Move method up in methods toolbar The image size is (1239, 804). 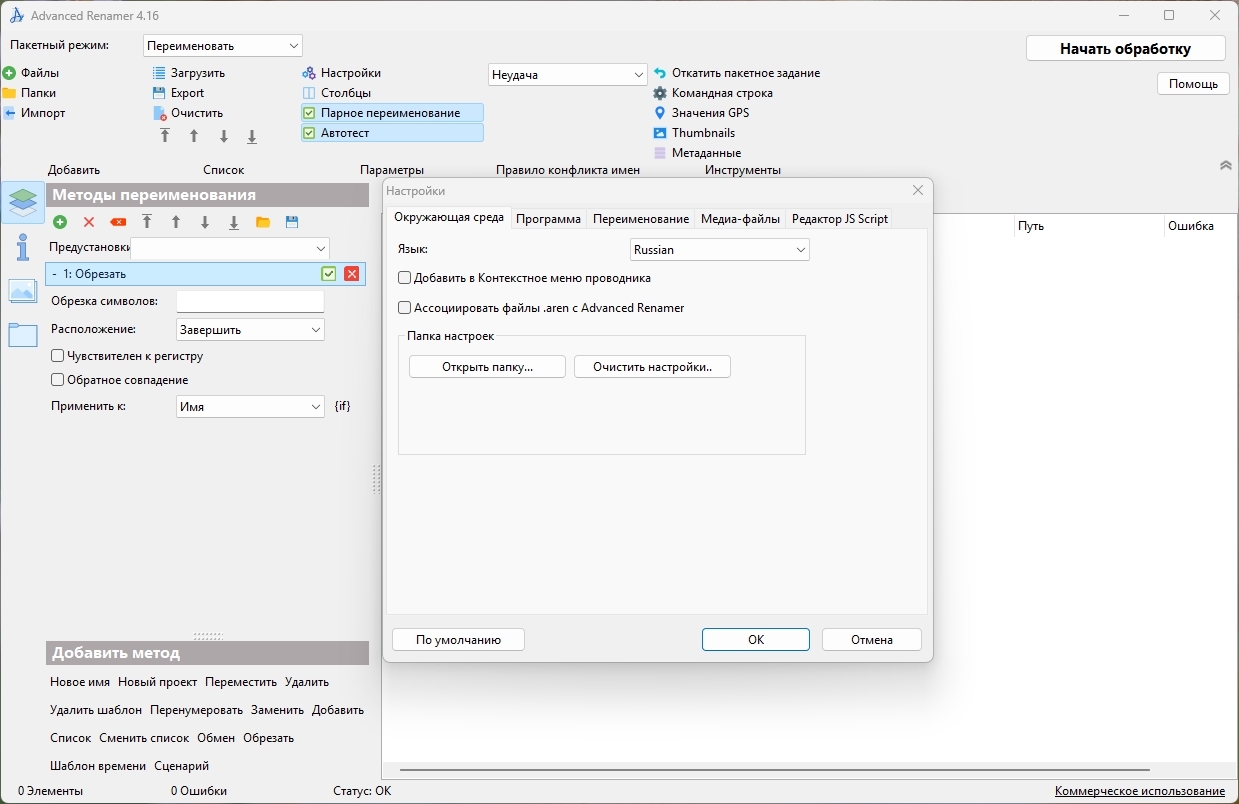coord(176,222)
